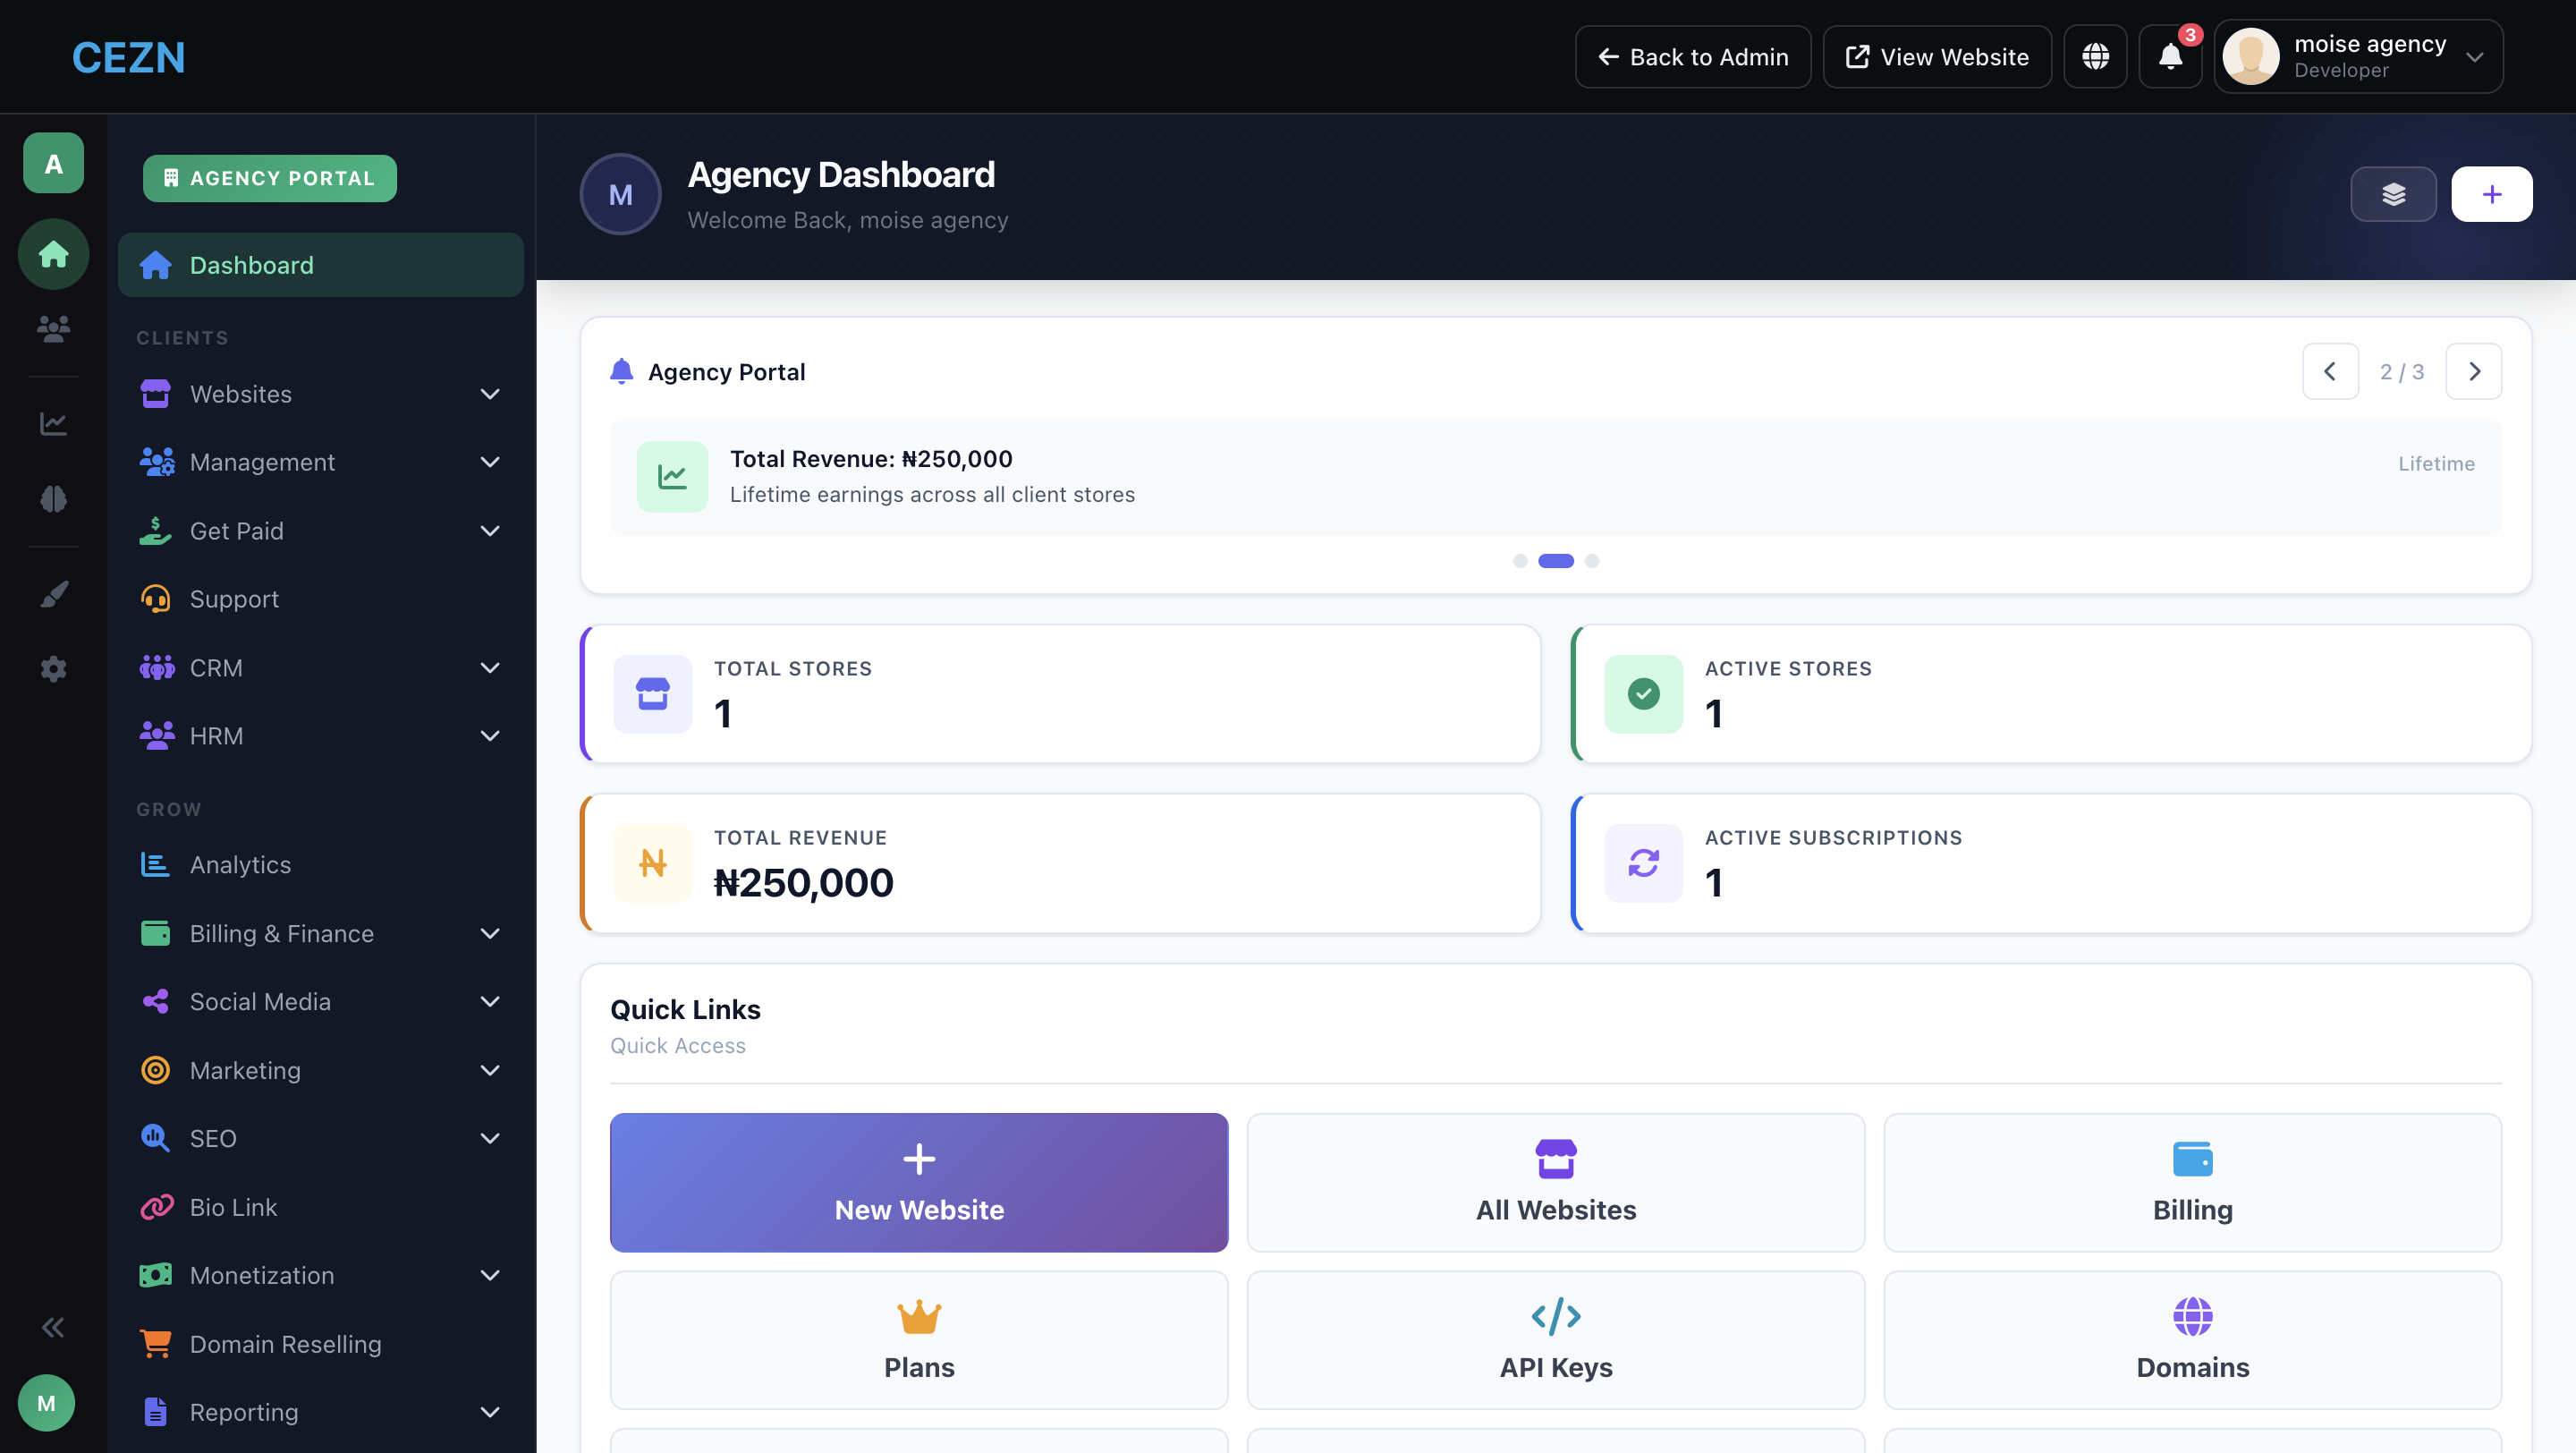This screenshot has width=2576, height=1453.
Task: Expand the Get Paid menu chevron
Action: 490,531
